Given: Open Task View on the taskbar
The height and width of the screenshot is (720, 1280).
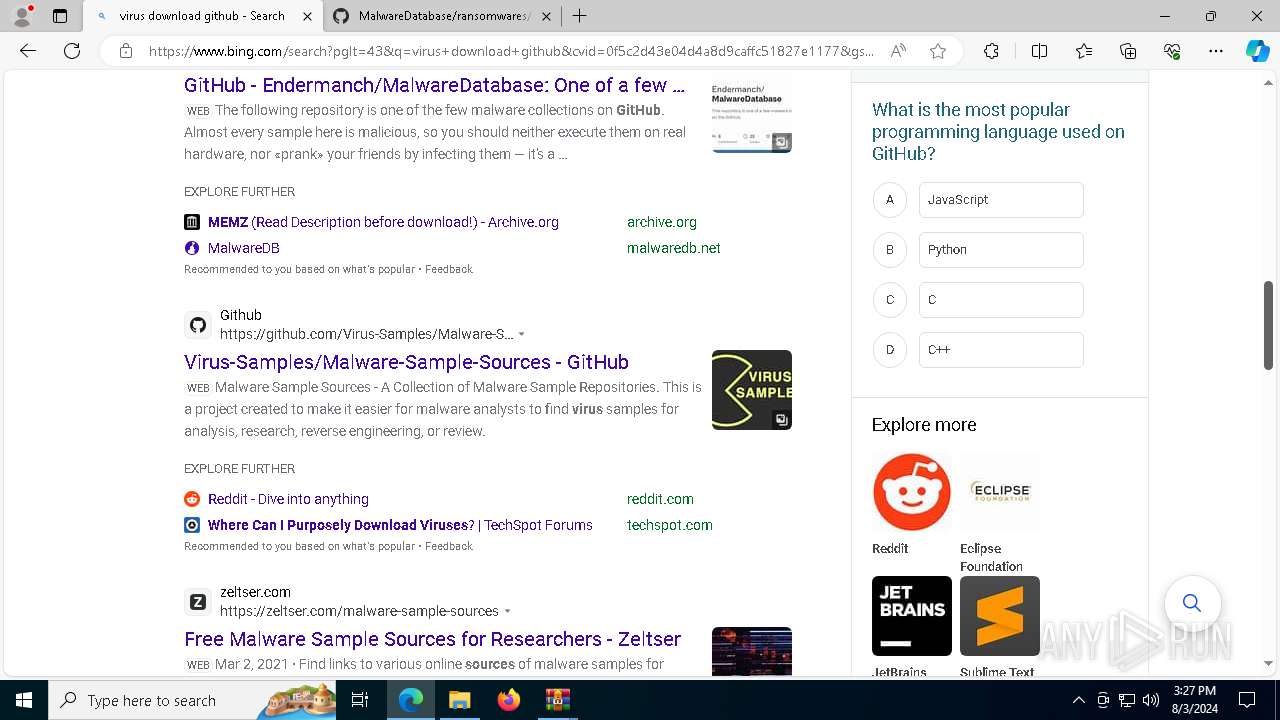Looking at the screenshot, I should (360, 700).
